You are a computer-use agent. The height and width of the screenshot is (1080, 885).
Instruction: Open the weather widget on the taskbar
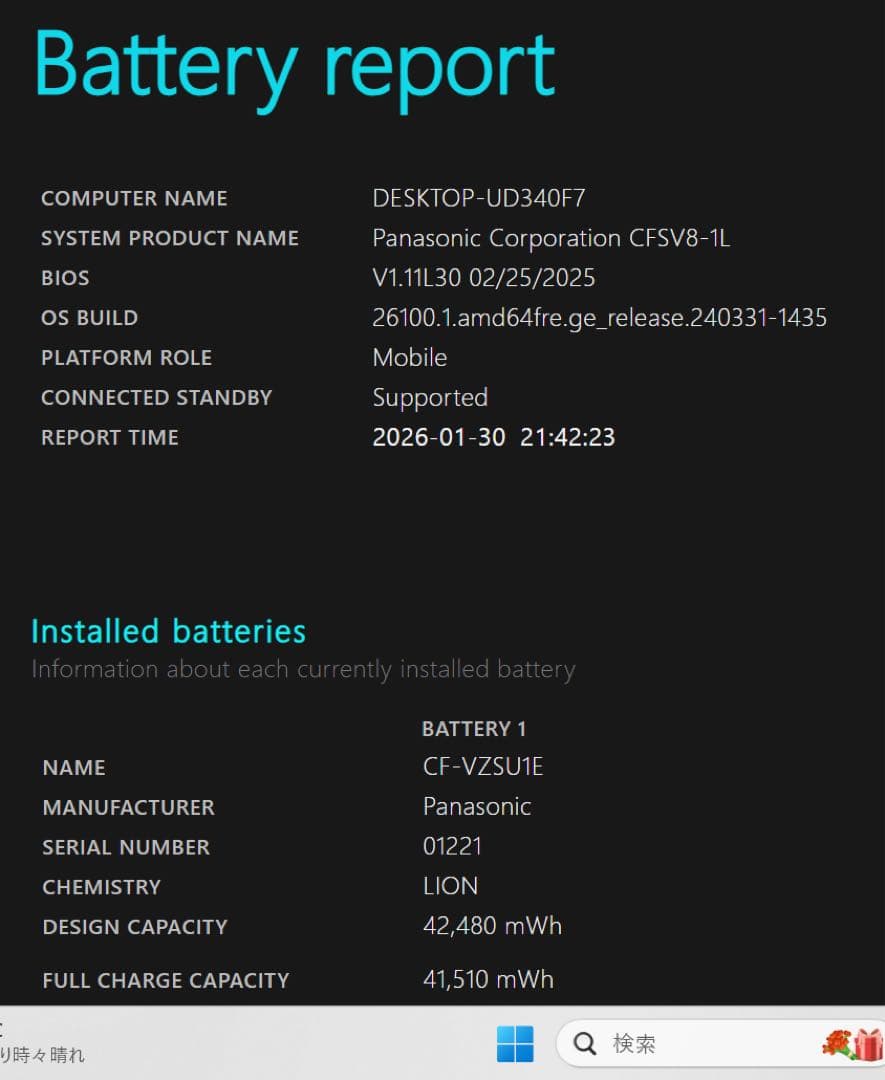40,1044
